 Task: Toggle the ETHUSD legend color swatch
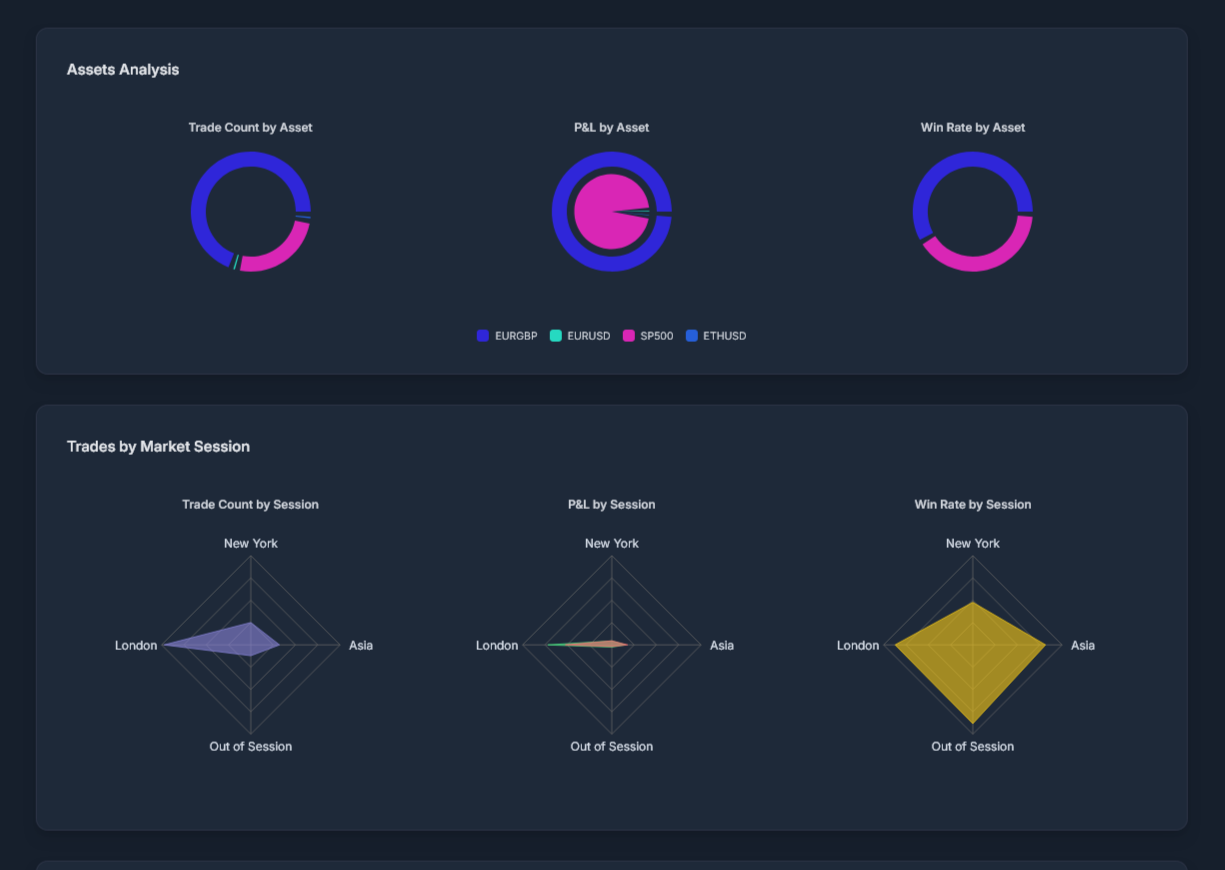pos(692,336)
